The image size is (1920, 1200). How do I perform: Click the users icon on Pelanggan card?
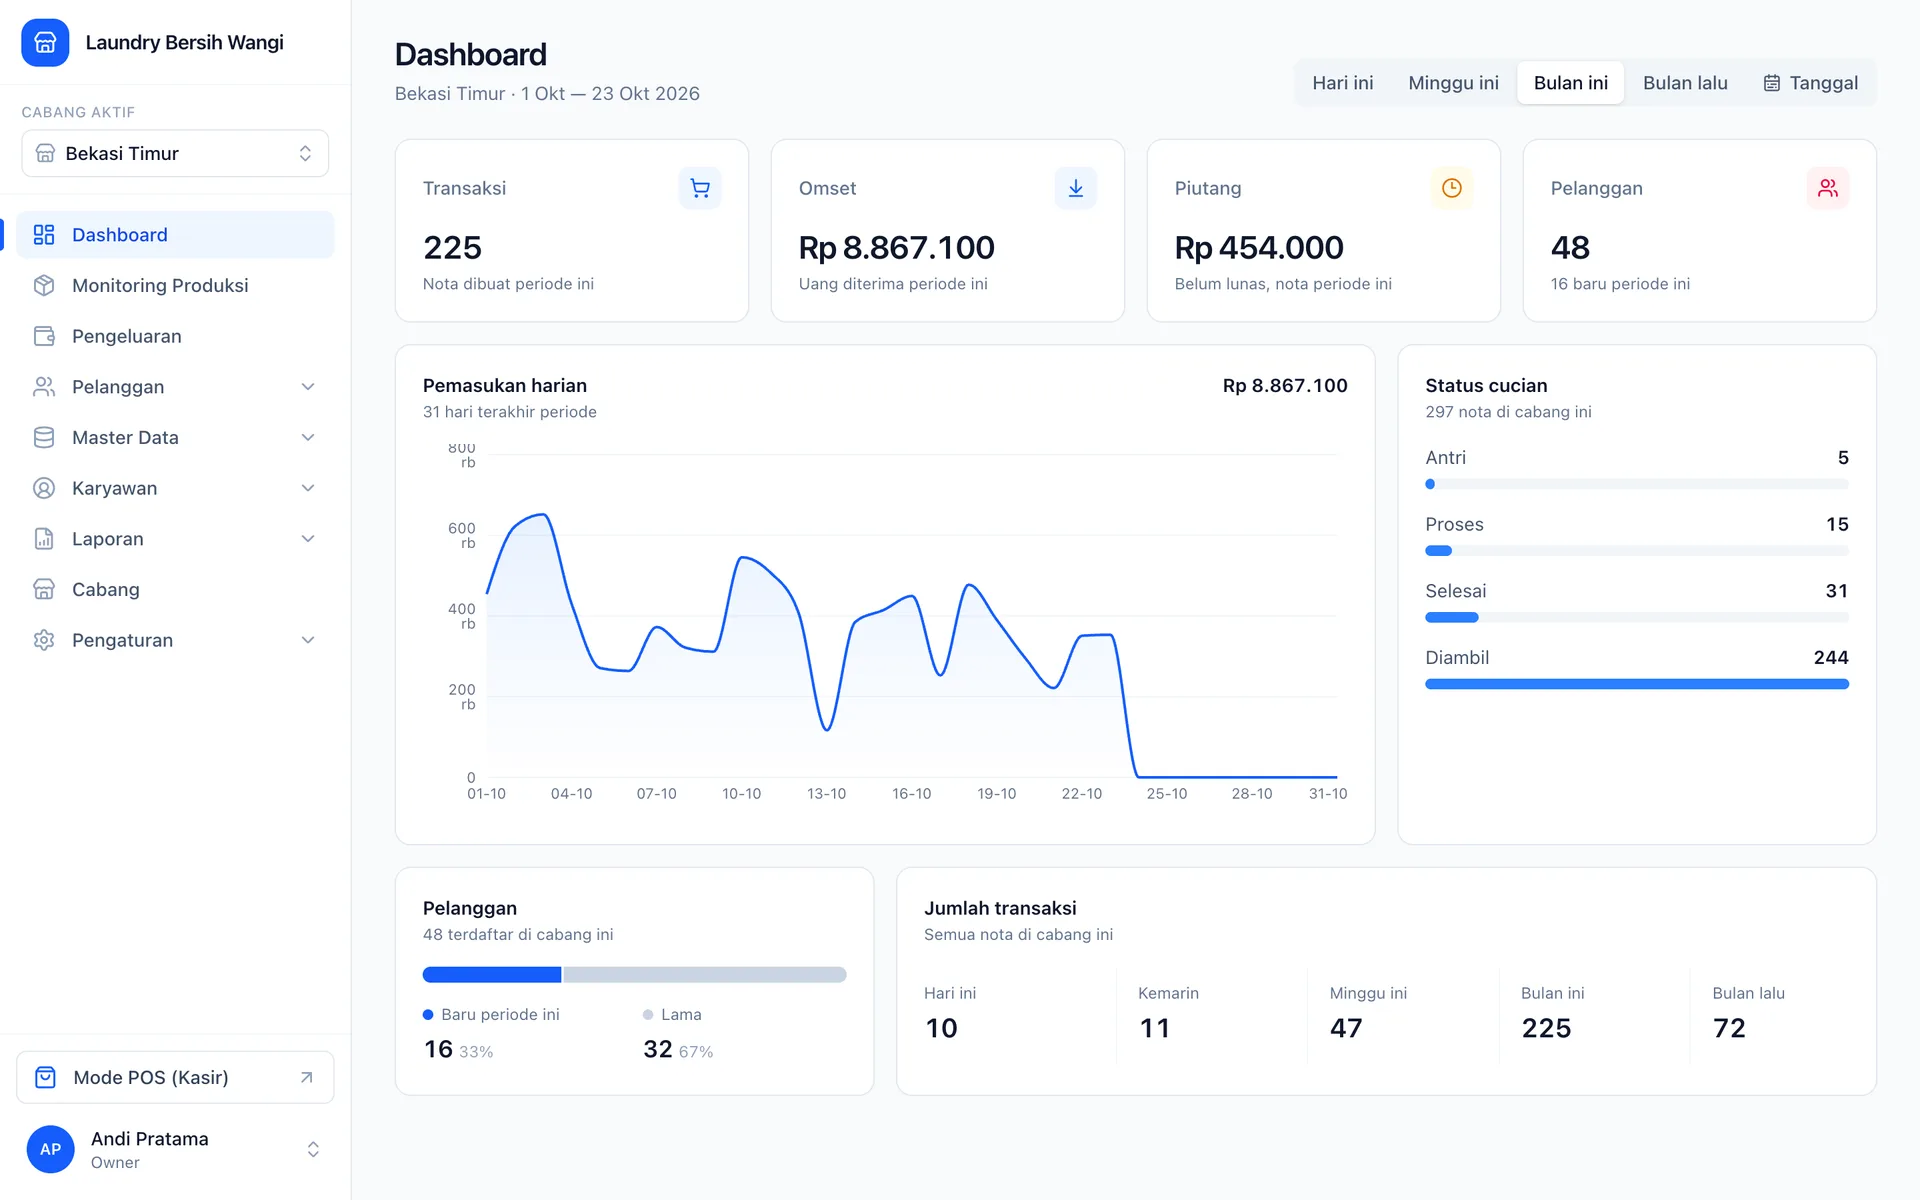pos(1828,188)
